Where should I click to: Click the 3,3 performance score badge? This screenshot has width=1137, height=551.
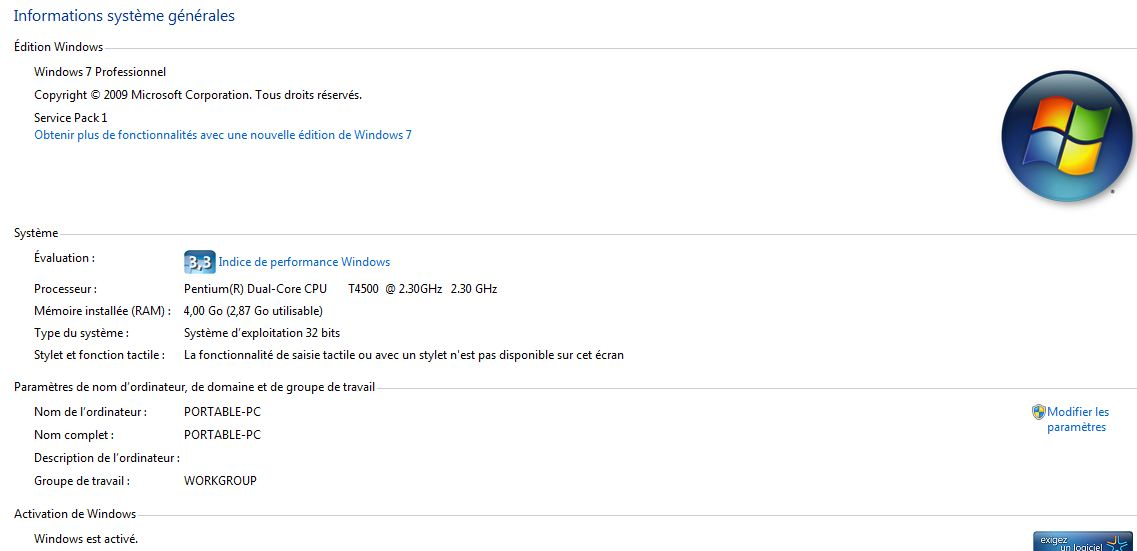[200, 262]
